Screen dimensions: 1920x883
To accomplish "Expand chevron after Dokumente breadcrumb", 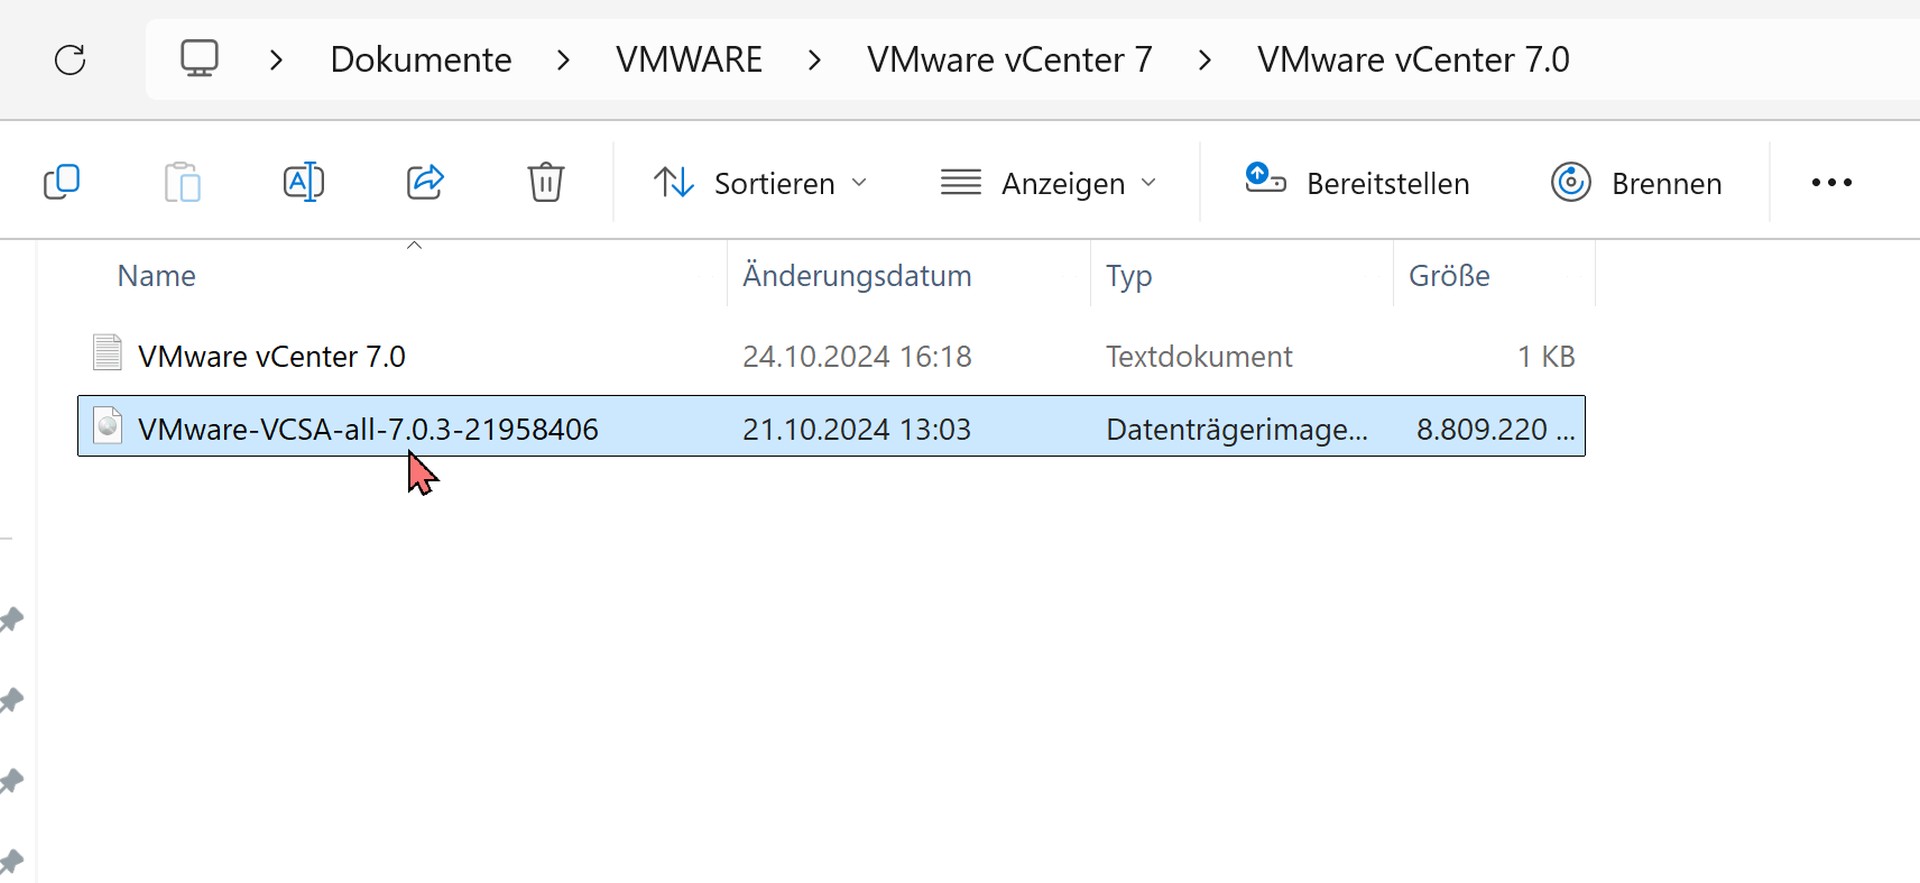I will click(563, 60).
